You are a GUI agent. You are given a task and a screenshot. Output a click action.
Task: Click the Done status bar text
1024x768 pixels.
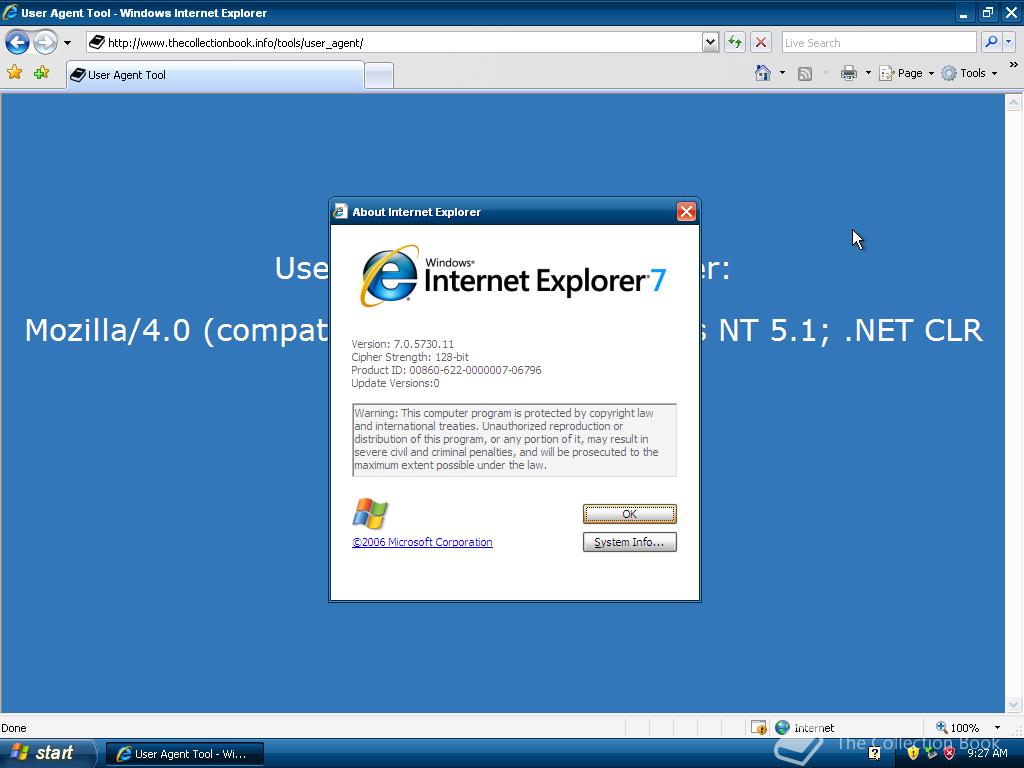pyautogui.click(x=14, y=728)
